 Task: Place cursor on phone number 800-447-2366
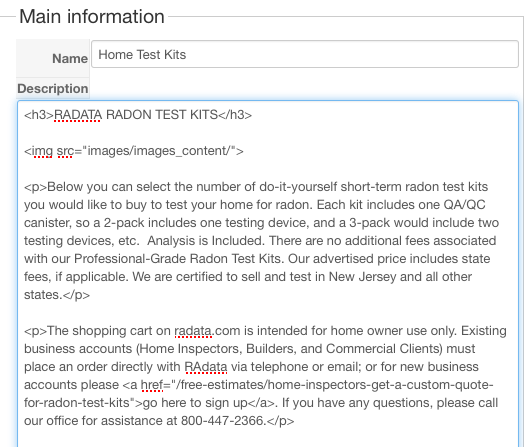[x=223, y=421]
